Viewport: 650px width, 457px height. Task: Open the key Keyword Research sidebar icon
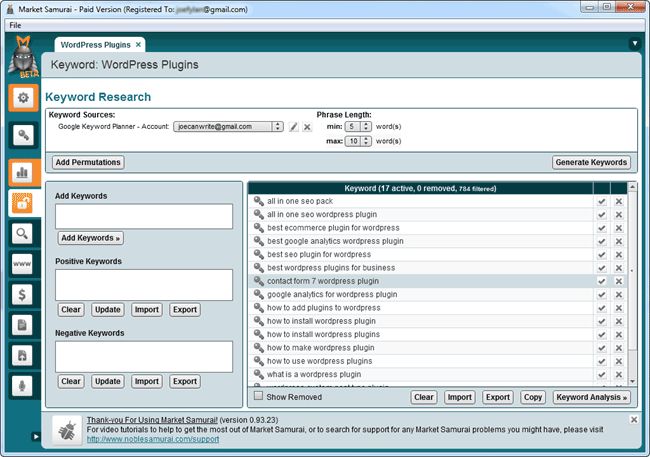(23, 135)
